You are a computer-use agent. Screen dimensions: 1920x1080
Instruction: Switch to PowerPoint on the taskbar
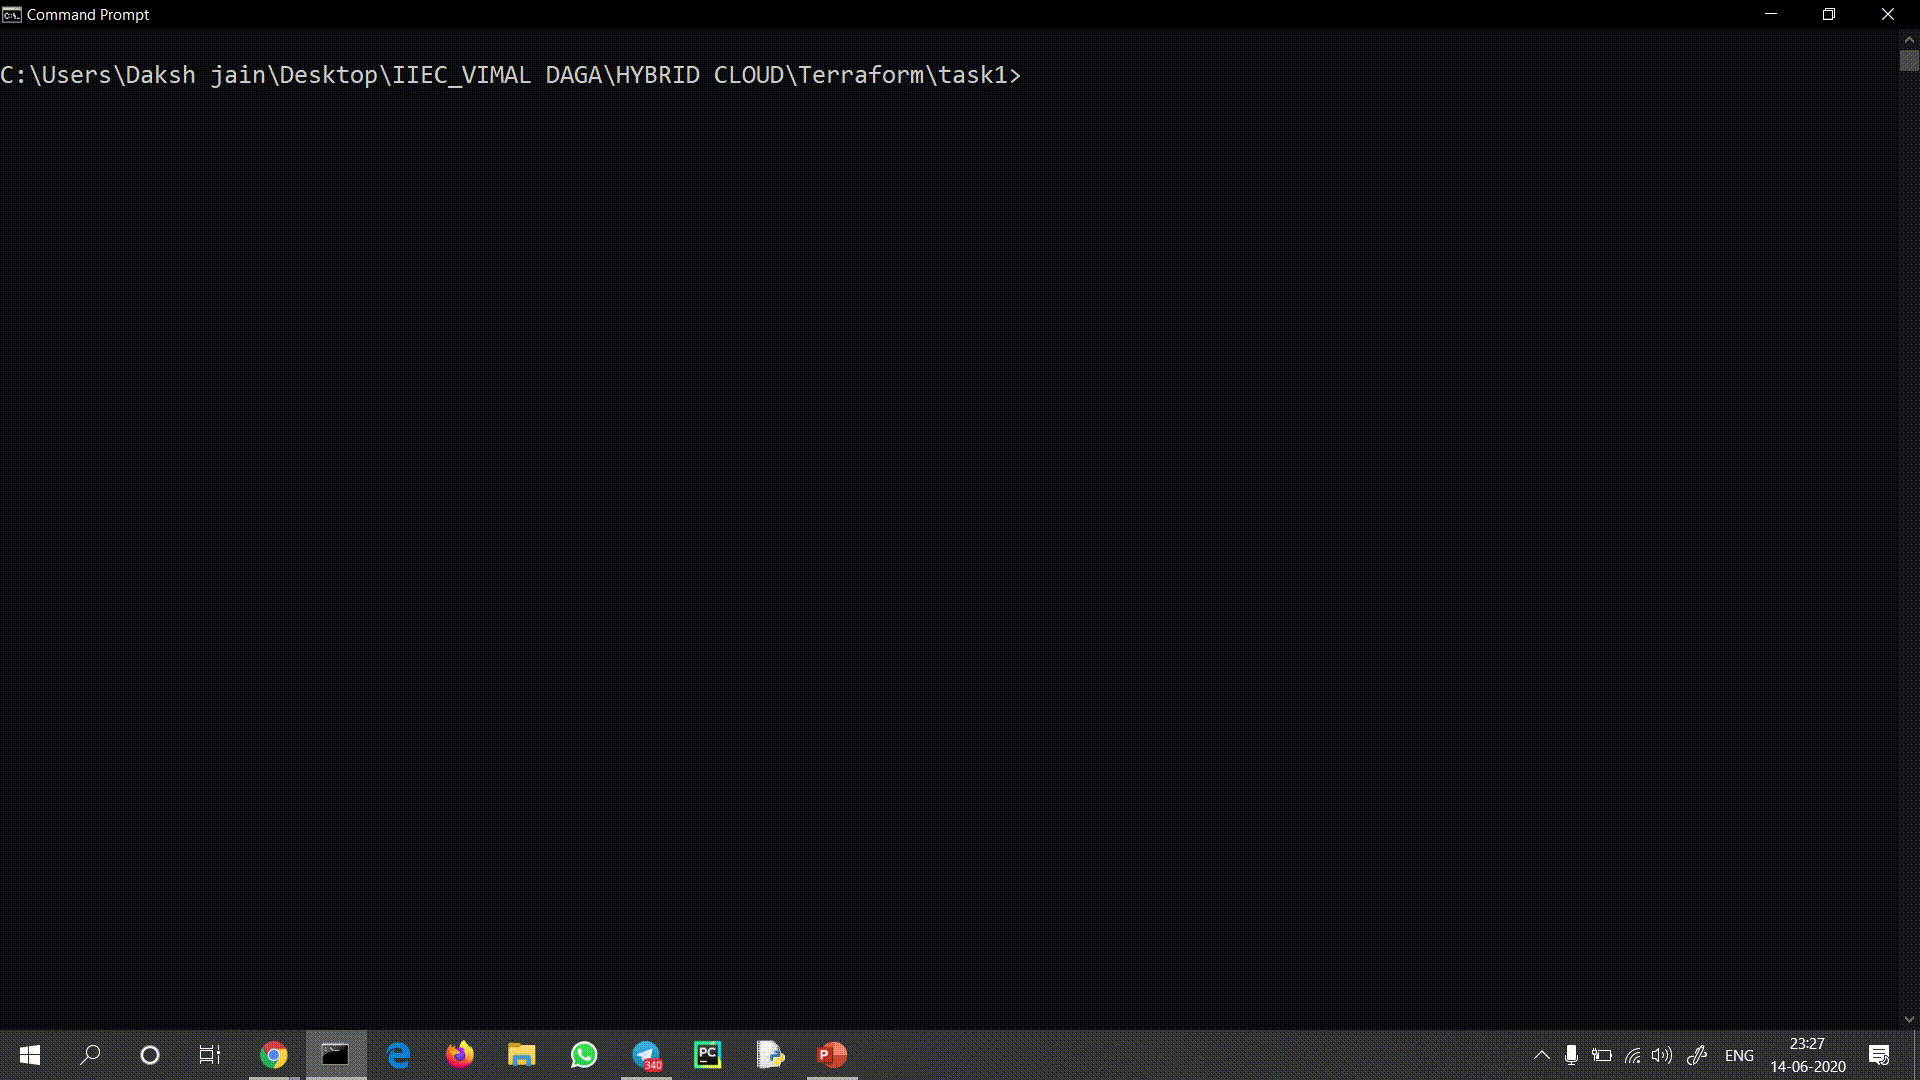[832, 1055]
